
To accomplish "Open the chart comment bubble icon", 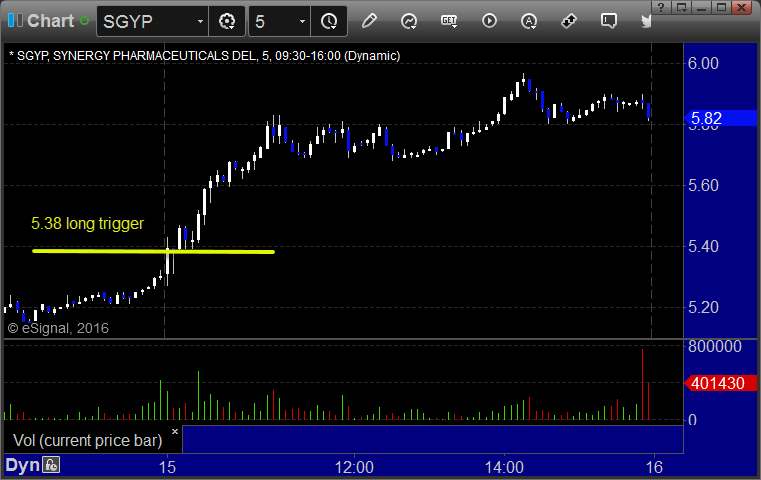I will pyautogui.click(x=609, y=21).
